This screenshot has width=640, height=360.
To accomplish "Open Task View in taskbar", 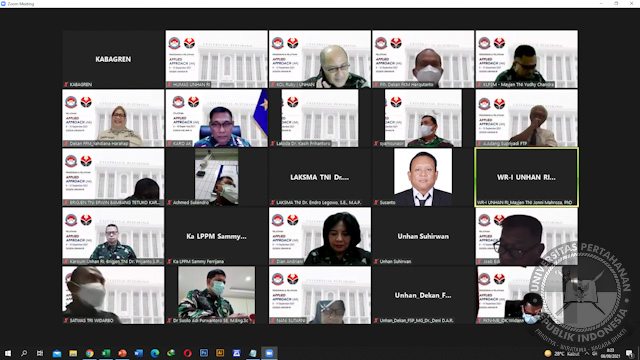I will pyautogui.click(x=40, y=353).
